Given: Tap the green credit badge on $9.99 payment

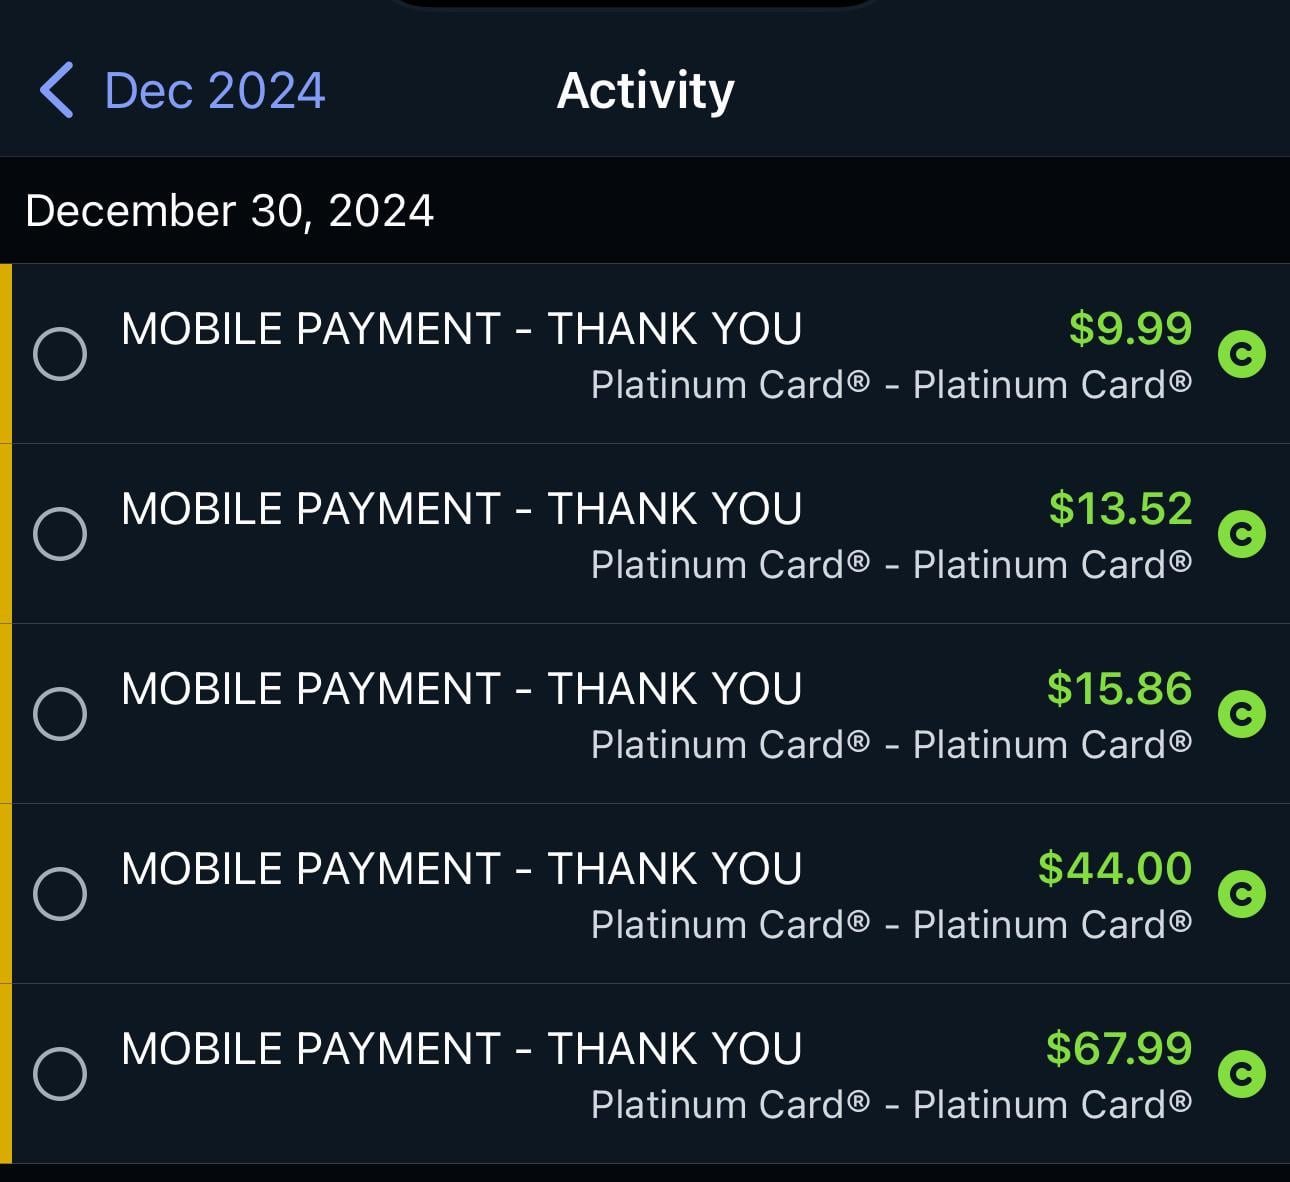Looking at the screenshot, I should coord(1243,352).
